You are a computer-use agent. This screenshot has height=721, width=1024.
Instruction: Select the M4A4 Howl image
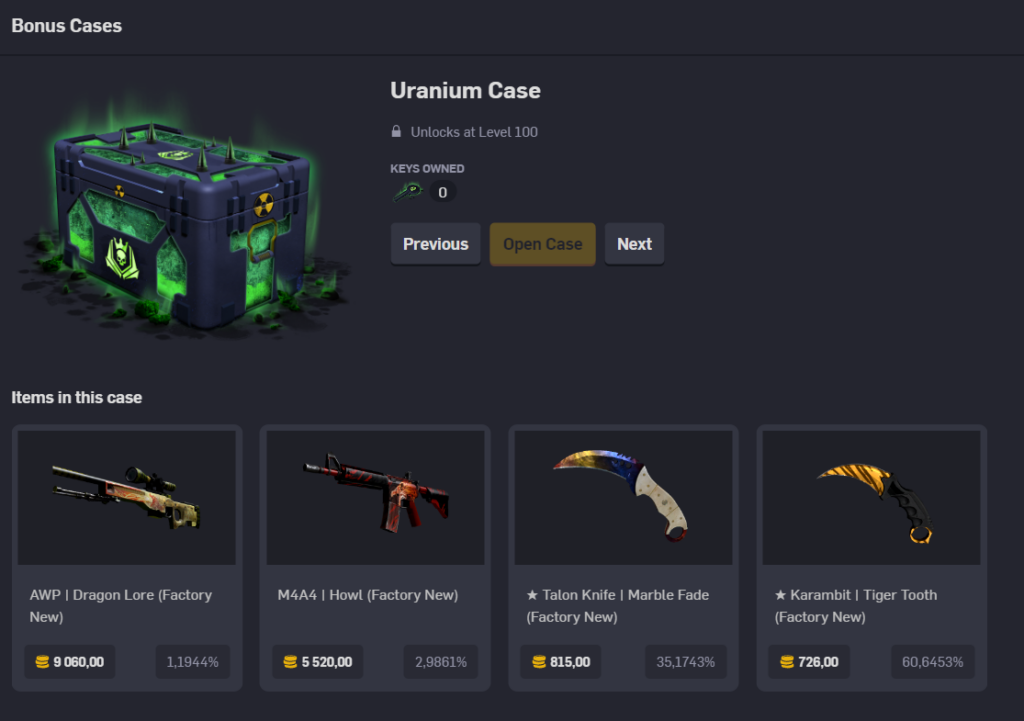click(x=376, y=498)
